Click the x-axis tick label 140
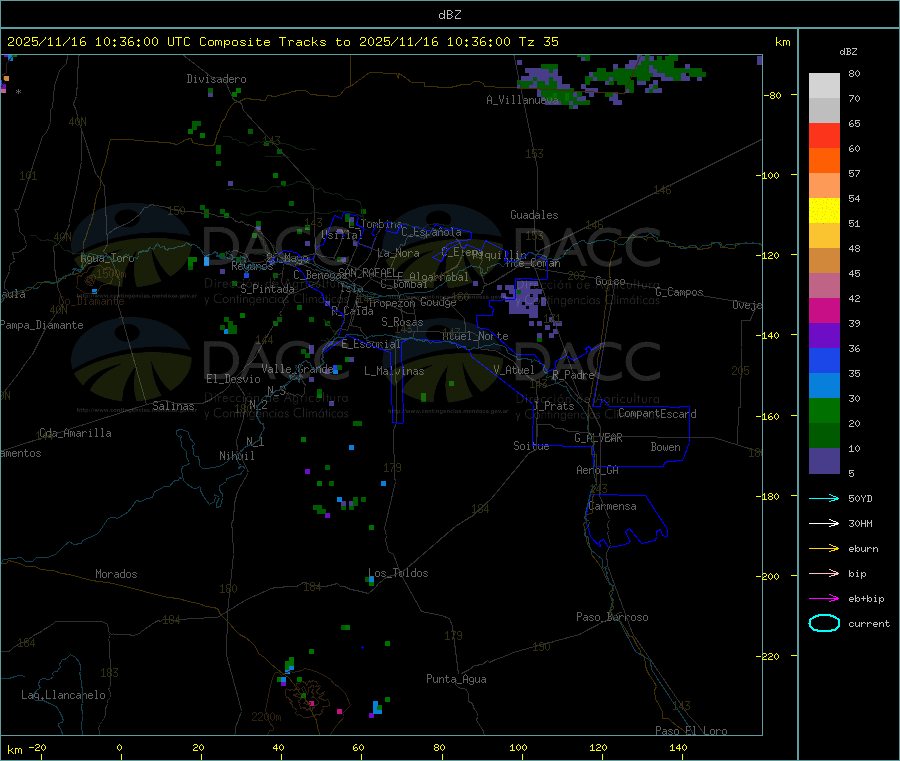This screenshot has height=761, width=900. (x=678, y=747)
